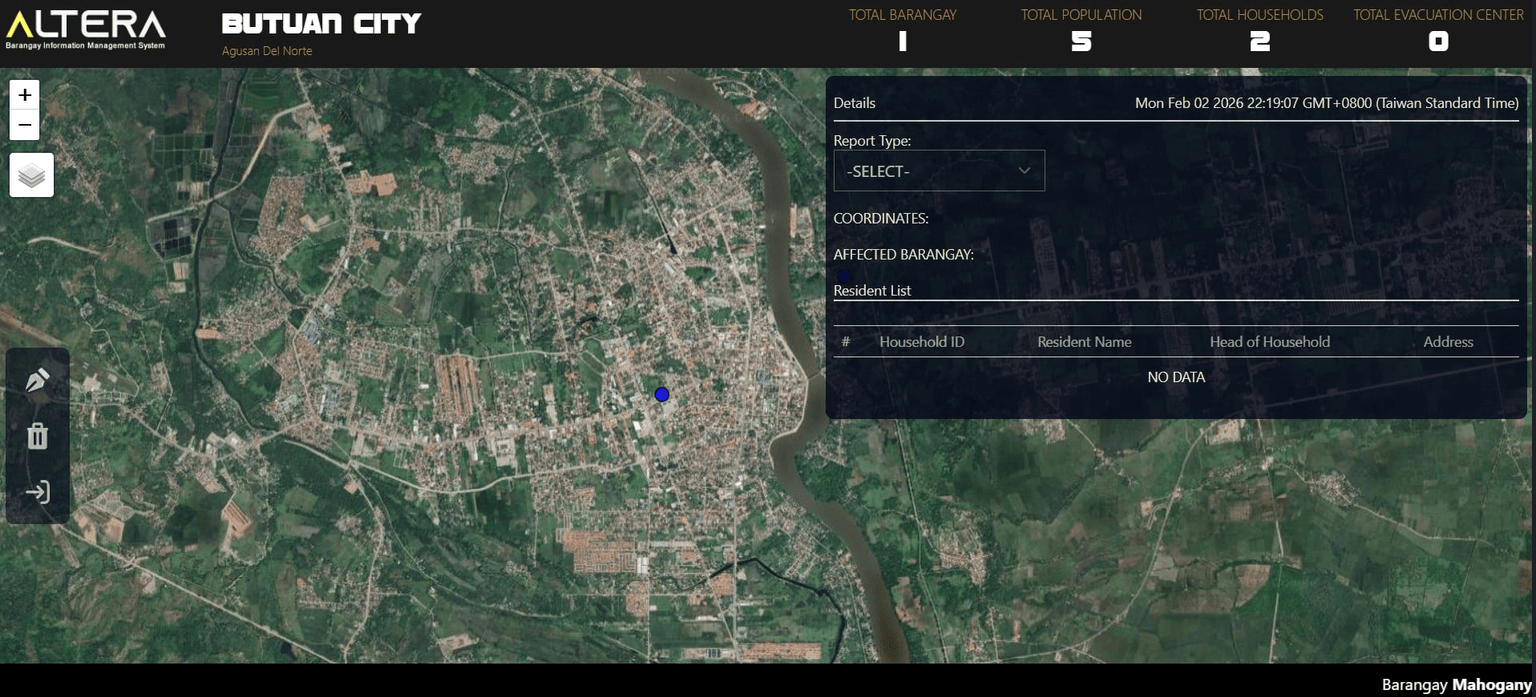
Task: Click the Household ID column header
Action: coord(922,342)
